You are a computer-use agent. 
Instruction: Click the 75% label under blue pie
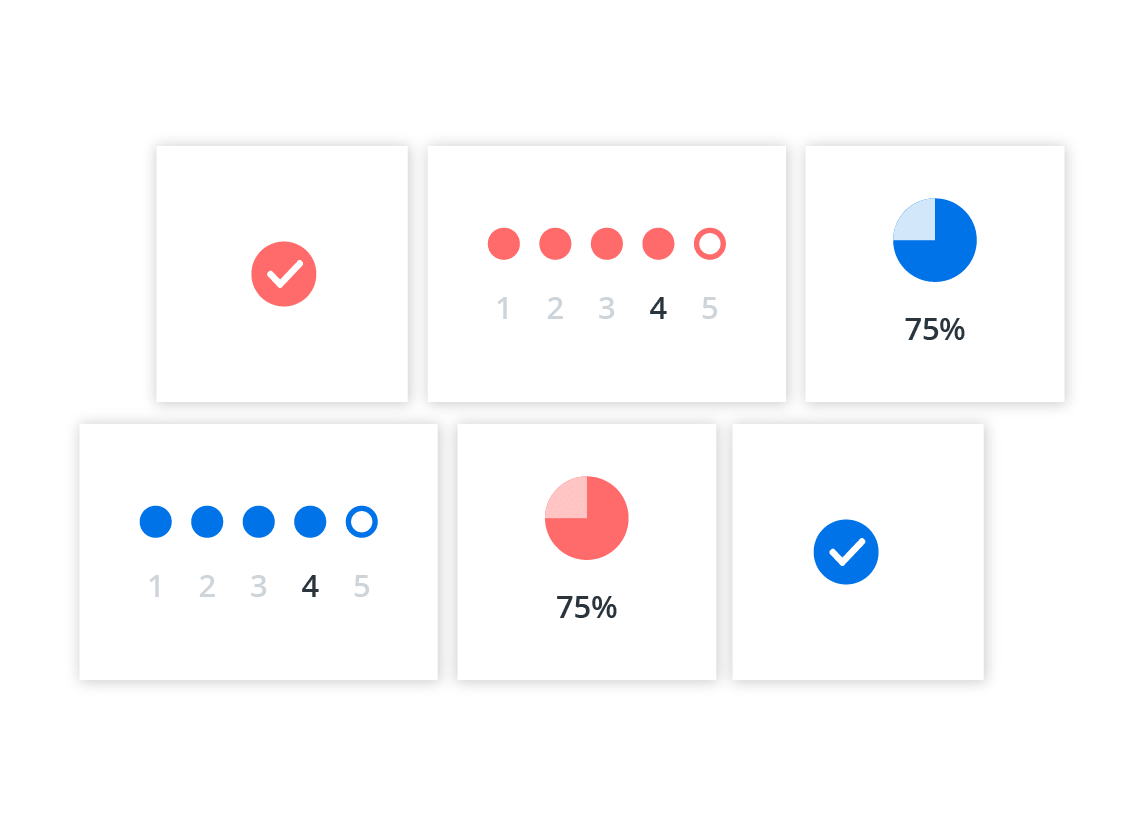point(935,330)
